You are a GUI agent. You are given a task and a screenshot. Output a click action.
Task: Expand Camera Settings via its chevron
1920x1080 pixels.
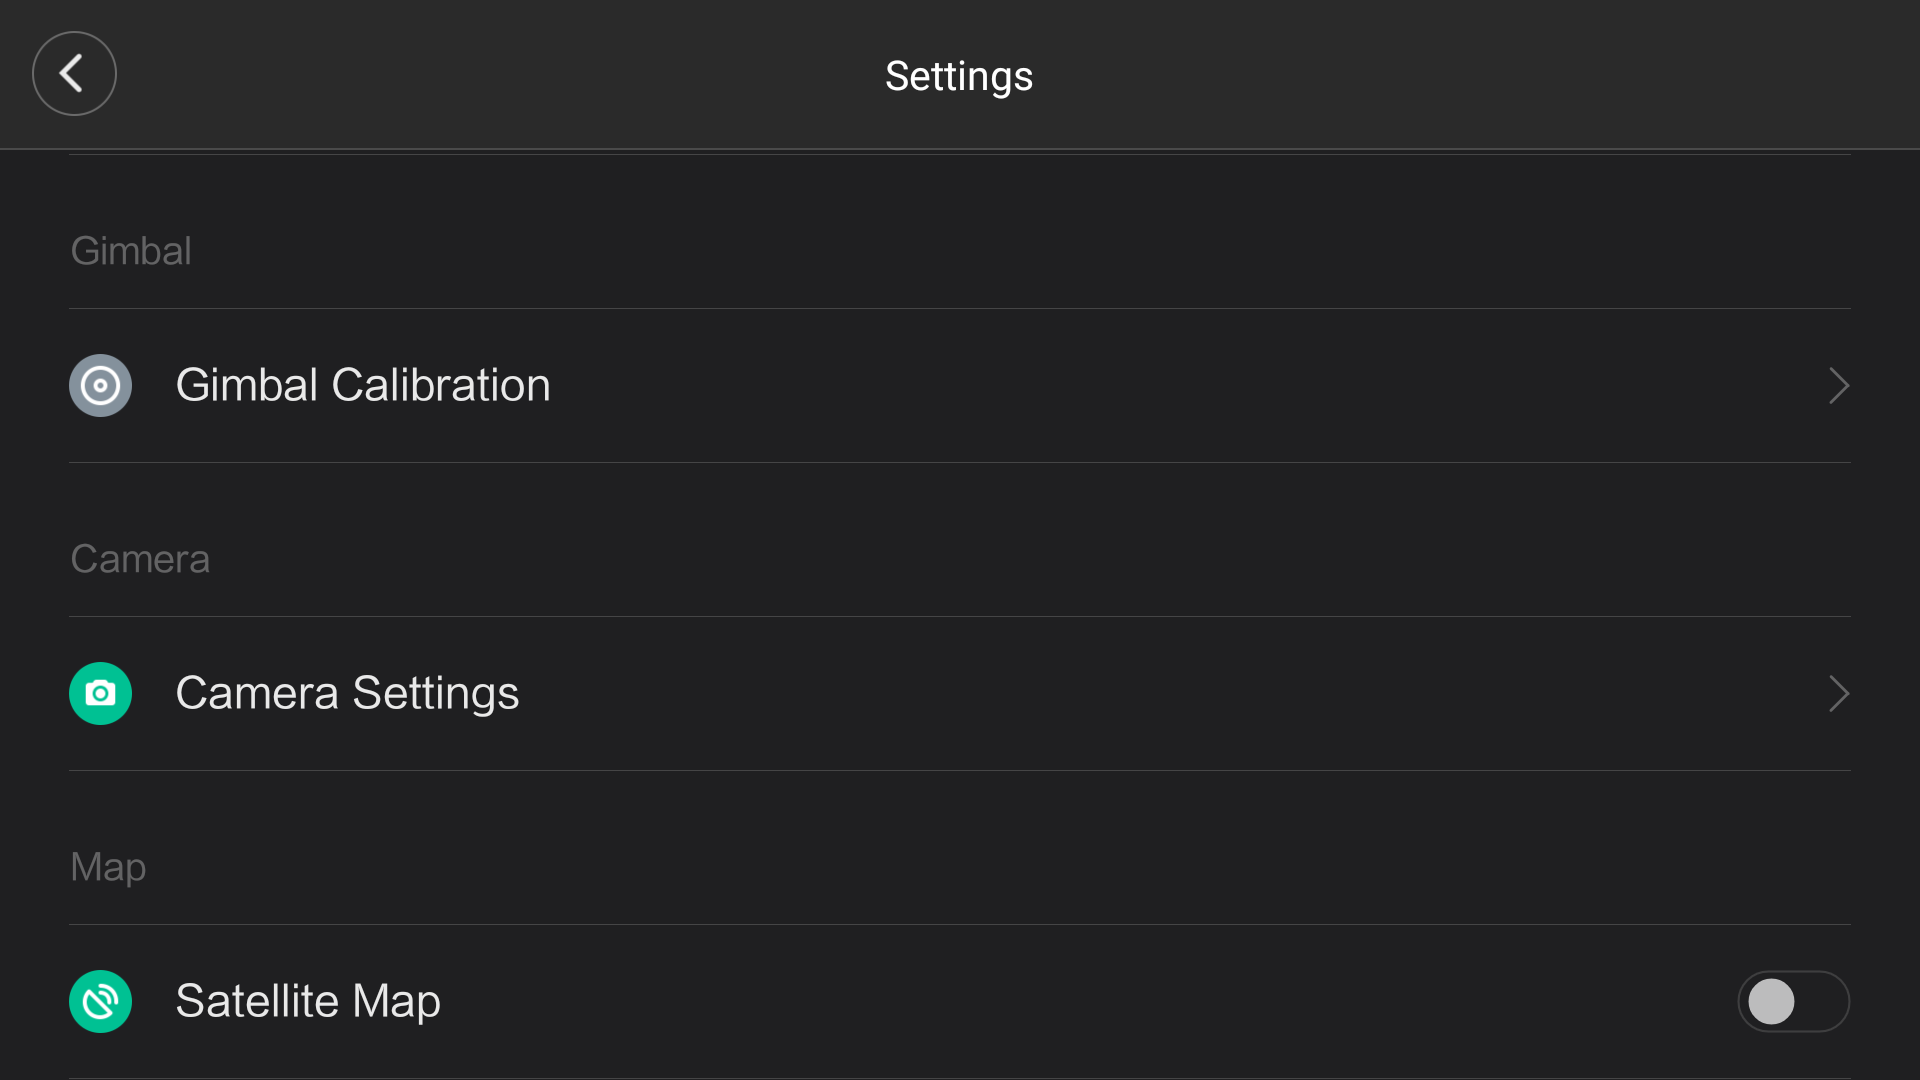1838,693
